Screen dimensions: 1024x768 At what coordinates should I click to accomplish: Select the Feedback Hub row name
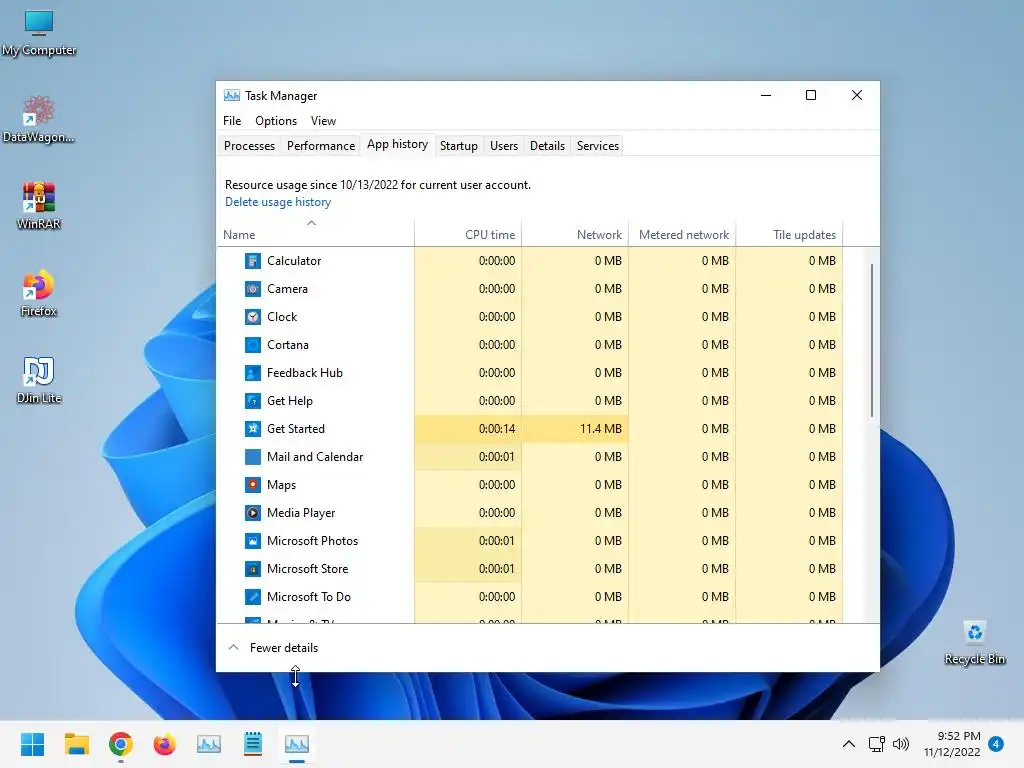click(x=304, y=373)
